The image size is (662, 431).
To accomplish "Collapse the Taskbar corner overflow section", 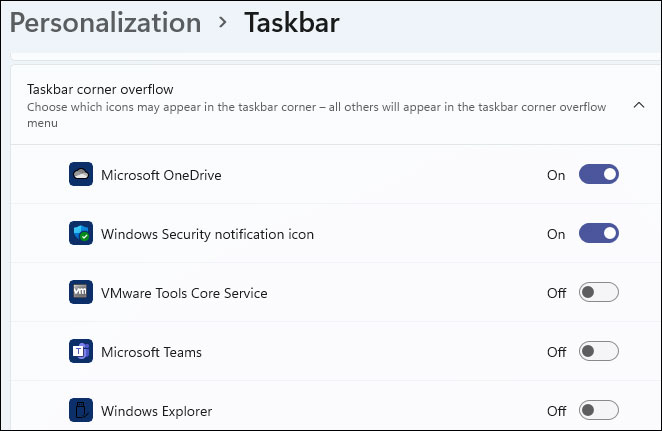I will click(x=639, y=105).
